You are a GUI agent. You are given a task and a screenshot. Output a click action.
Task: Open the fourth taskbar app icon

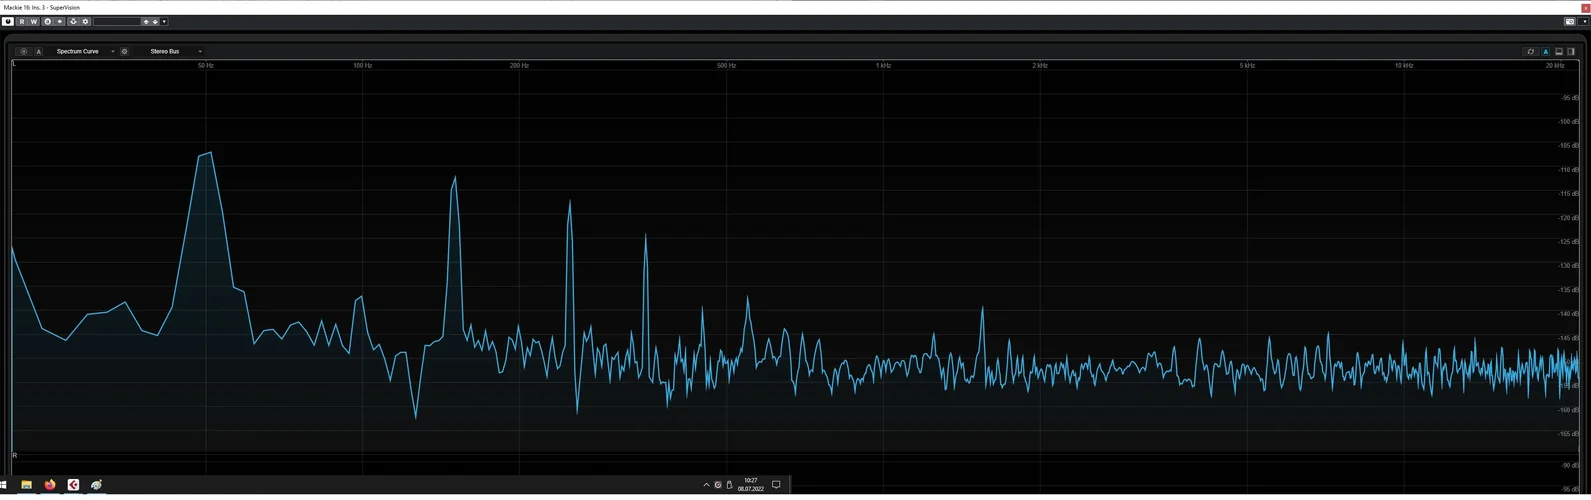[96, 485]
